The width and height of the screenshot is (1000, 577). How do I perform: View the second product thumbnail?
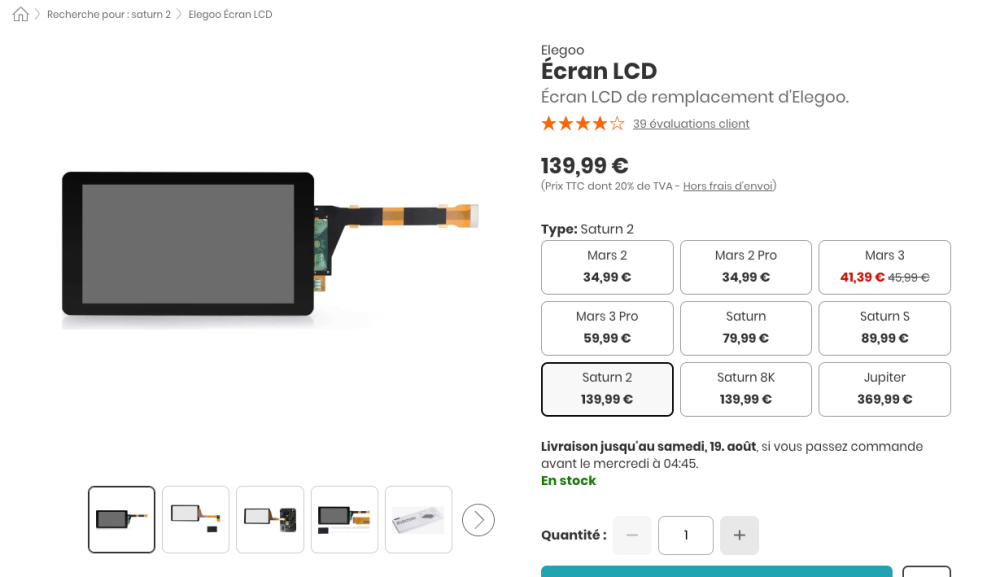(196, 520)
